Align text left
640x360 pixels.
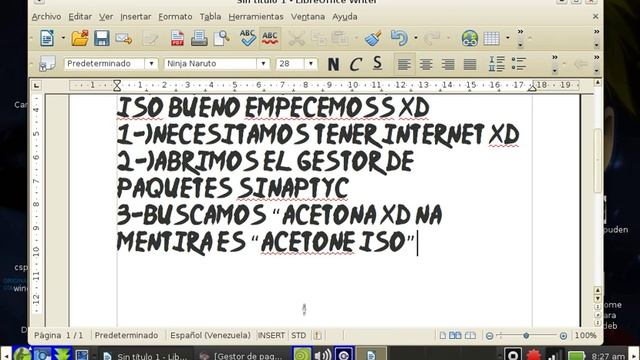pos(404,64)
